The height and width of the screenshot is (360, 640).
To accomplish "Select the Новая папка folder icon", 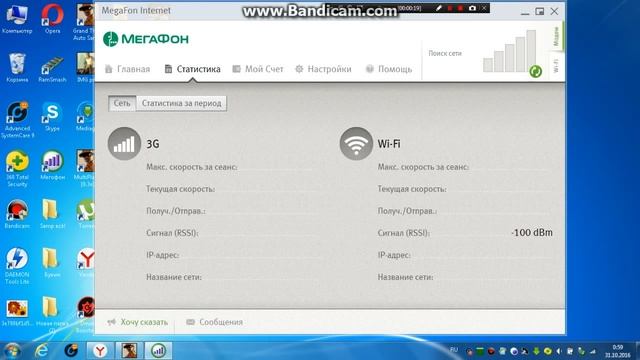I will 52,314.
